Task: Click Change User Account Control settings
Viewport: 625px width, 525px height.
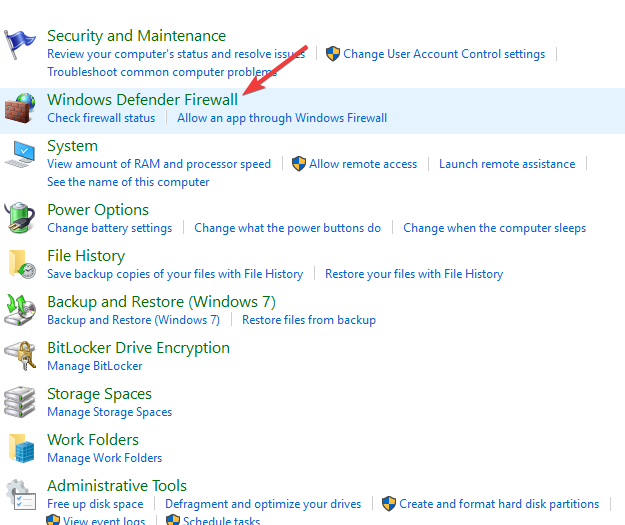Action: point(444,54)
